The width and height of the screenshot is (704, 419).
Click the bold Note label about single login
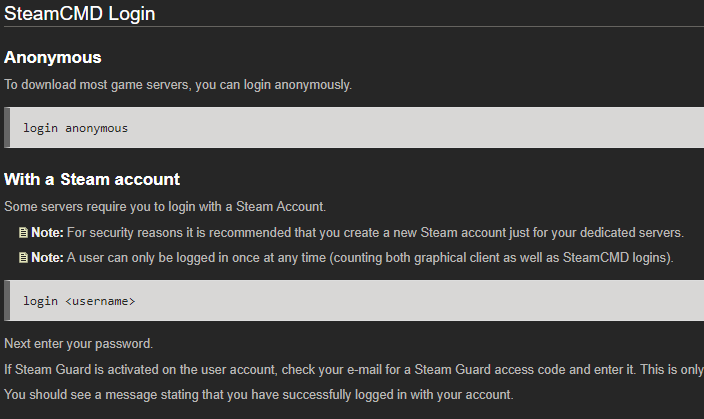[47, 258]
